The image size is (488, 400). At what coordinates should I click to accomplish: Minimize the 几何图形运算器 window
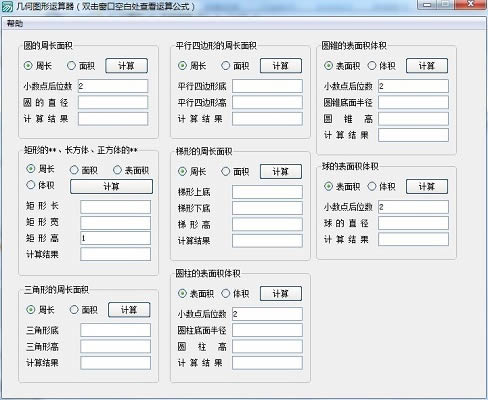pyautogui.click(x=427, y=4)
